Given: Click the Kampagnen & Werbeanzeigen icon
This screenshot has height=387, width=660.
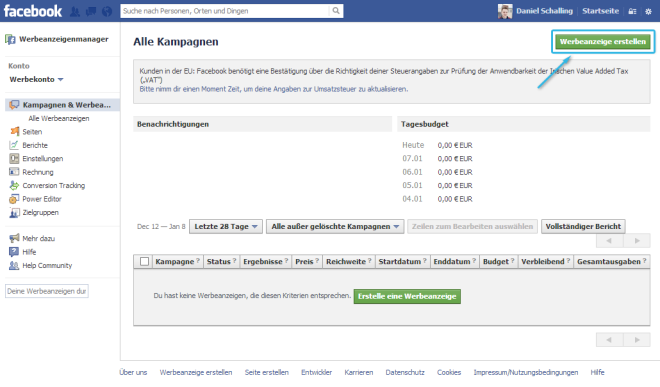Looking at the screenshot, I should (x=14, y=104).
